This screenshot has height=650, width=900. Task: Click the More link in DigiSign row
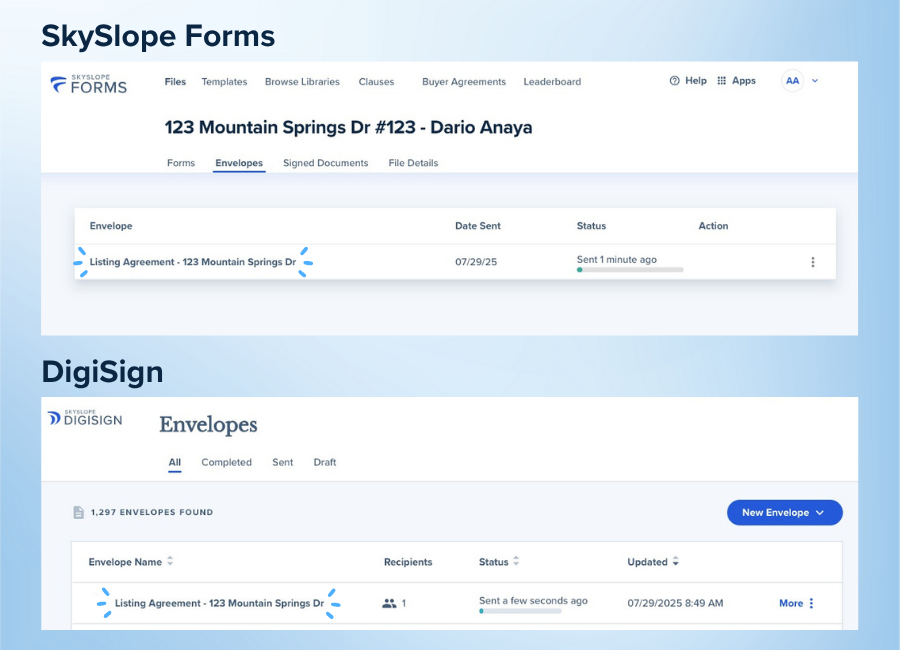click(x=791, y=603)
